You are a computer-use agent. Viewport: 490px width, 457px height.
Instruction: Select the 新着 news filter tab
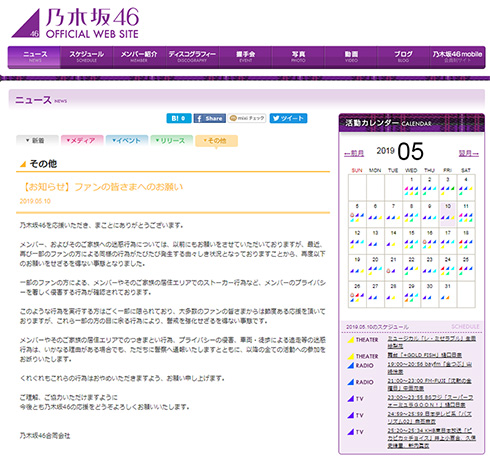[37, 140]
